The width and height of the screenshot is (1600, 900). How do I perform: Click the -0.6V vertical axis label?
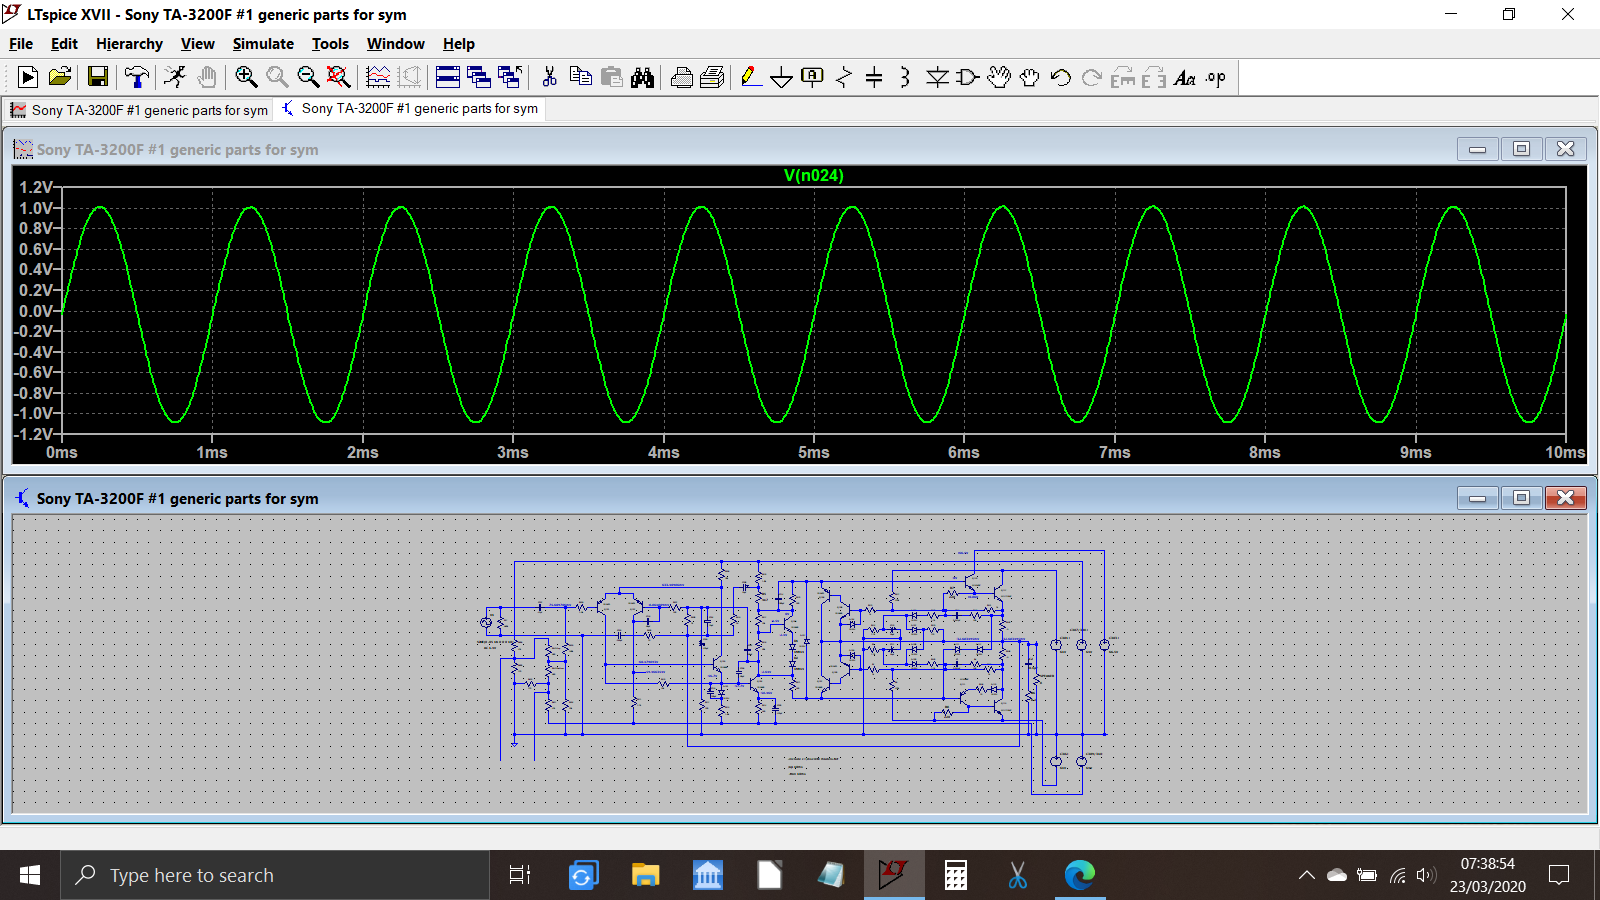[x=33, y=372]
